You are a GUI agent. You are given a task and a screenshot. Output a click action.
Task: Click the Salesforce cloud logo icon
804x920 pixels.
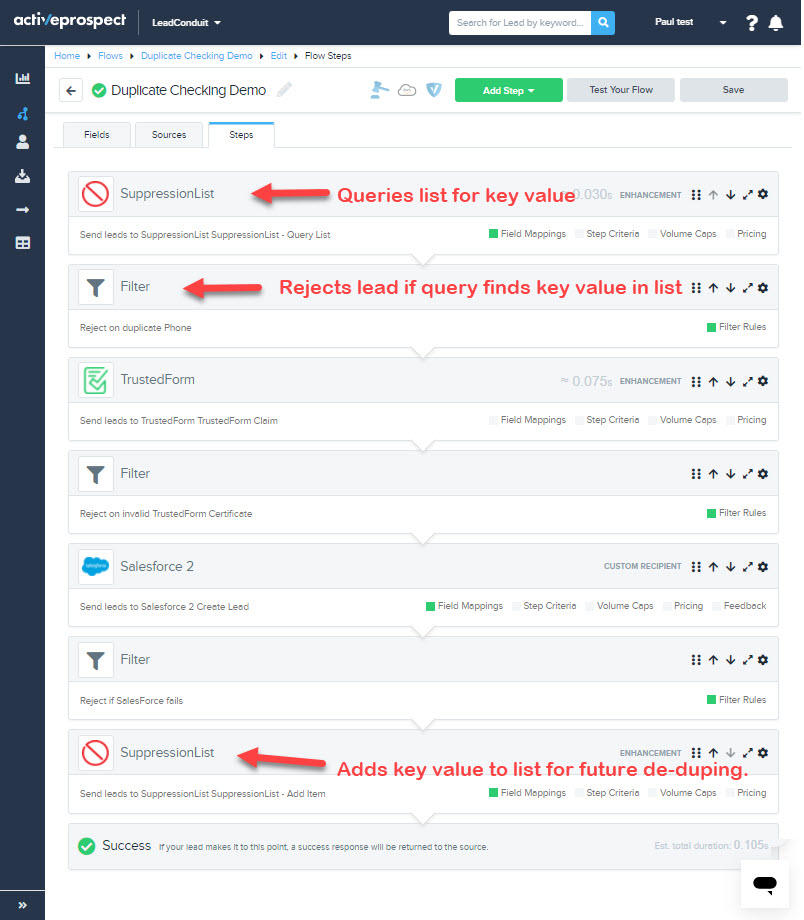tap(95, 566)
